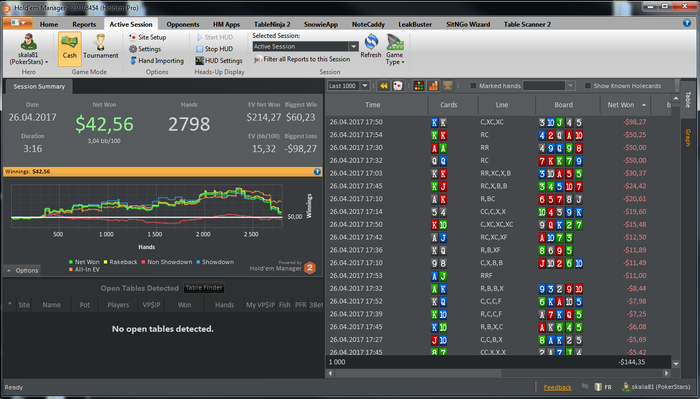Switch to Tournament game mode
Screen dimensions: 700x399
pyautogui.click(x=100, y=42)
